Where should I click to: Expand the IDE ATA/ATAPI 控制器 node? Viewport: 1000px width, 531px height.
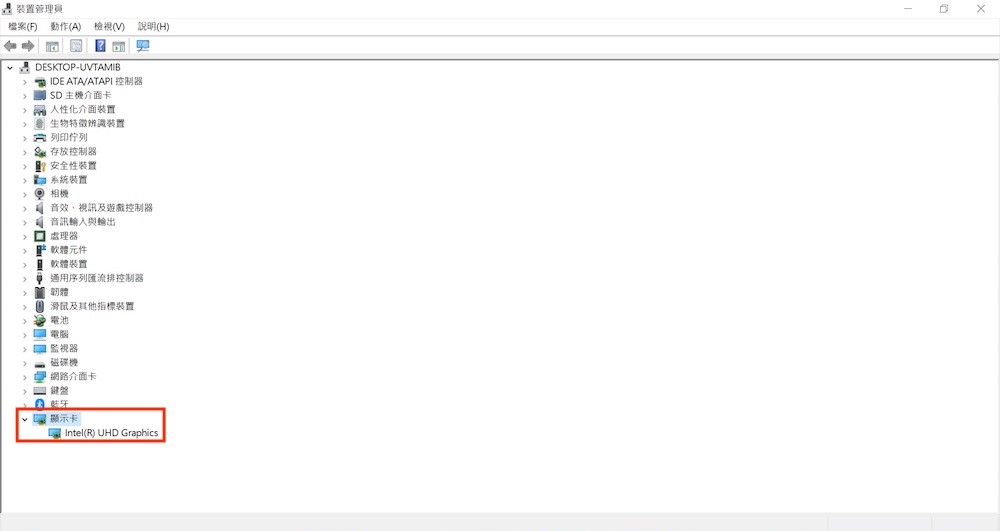click(x=25, y=82)
